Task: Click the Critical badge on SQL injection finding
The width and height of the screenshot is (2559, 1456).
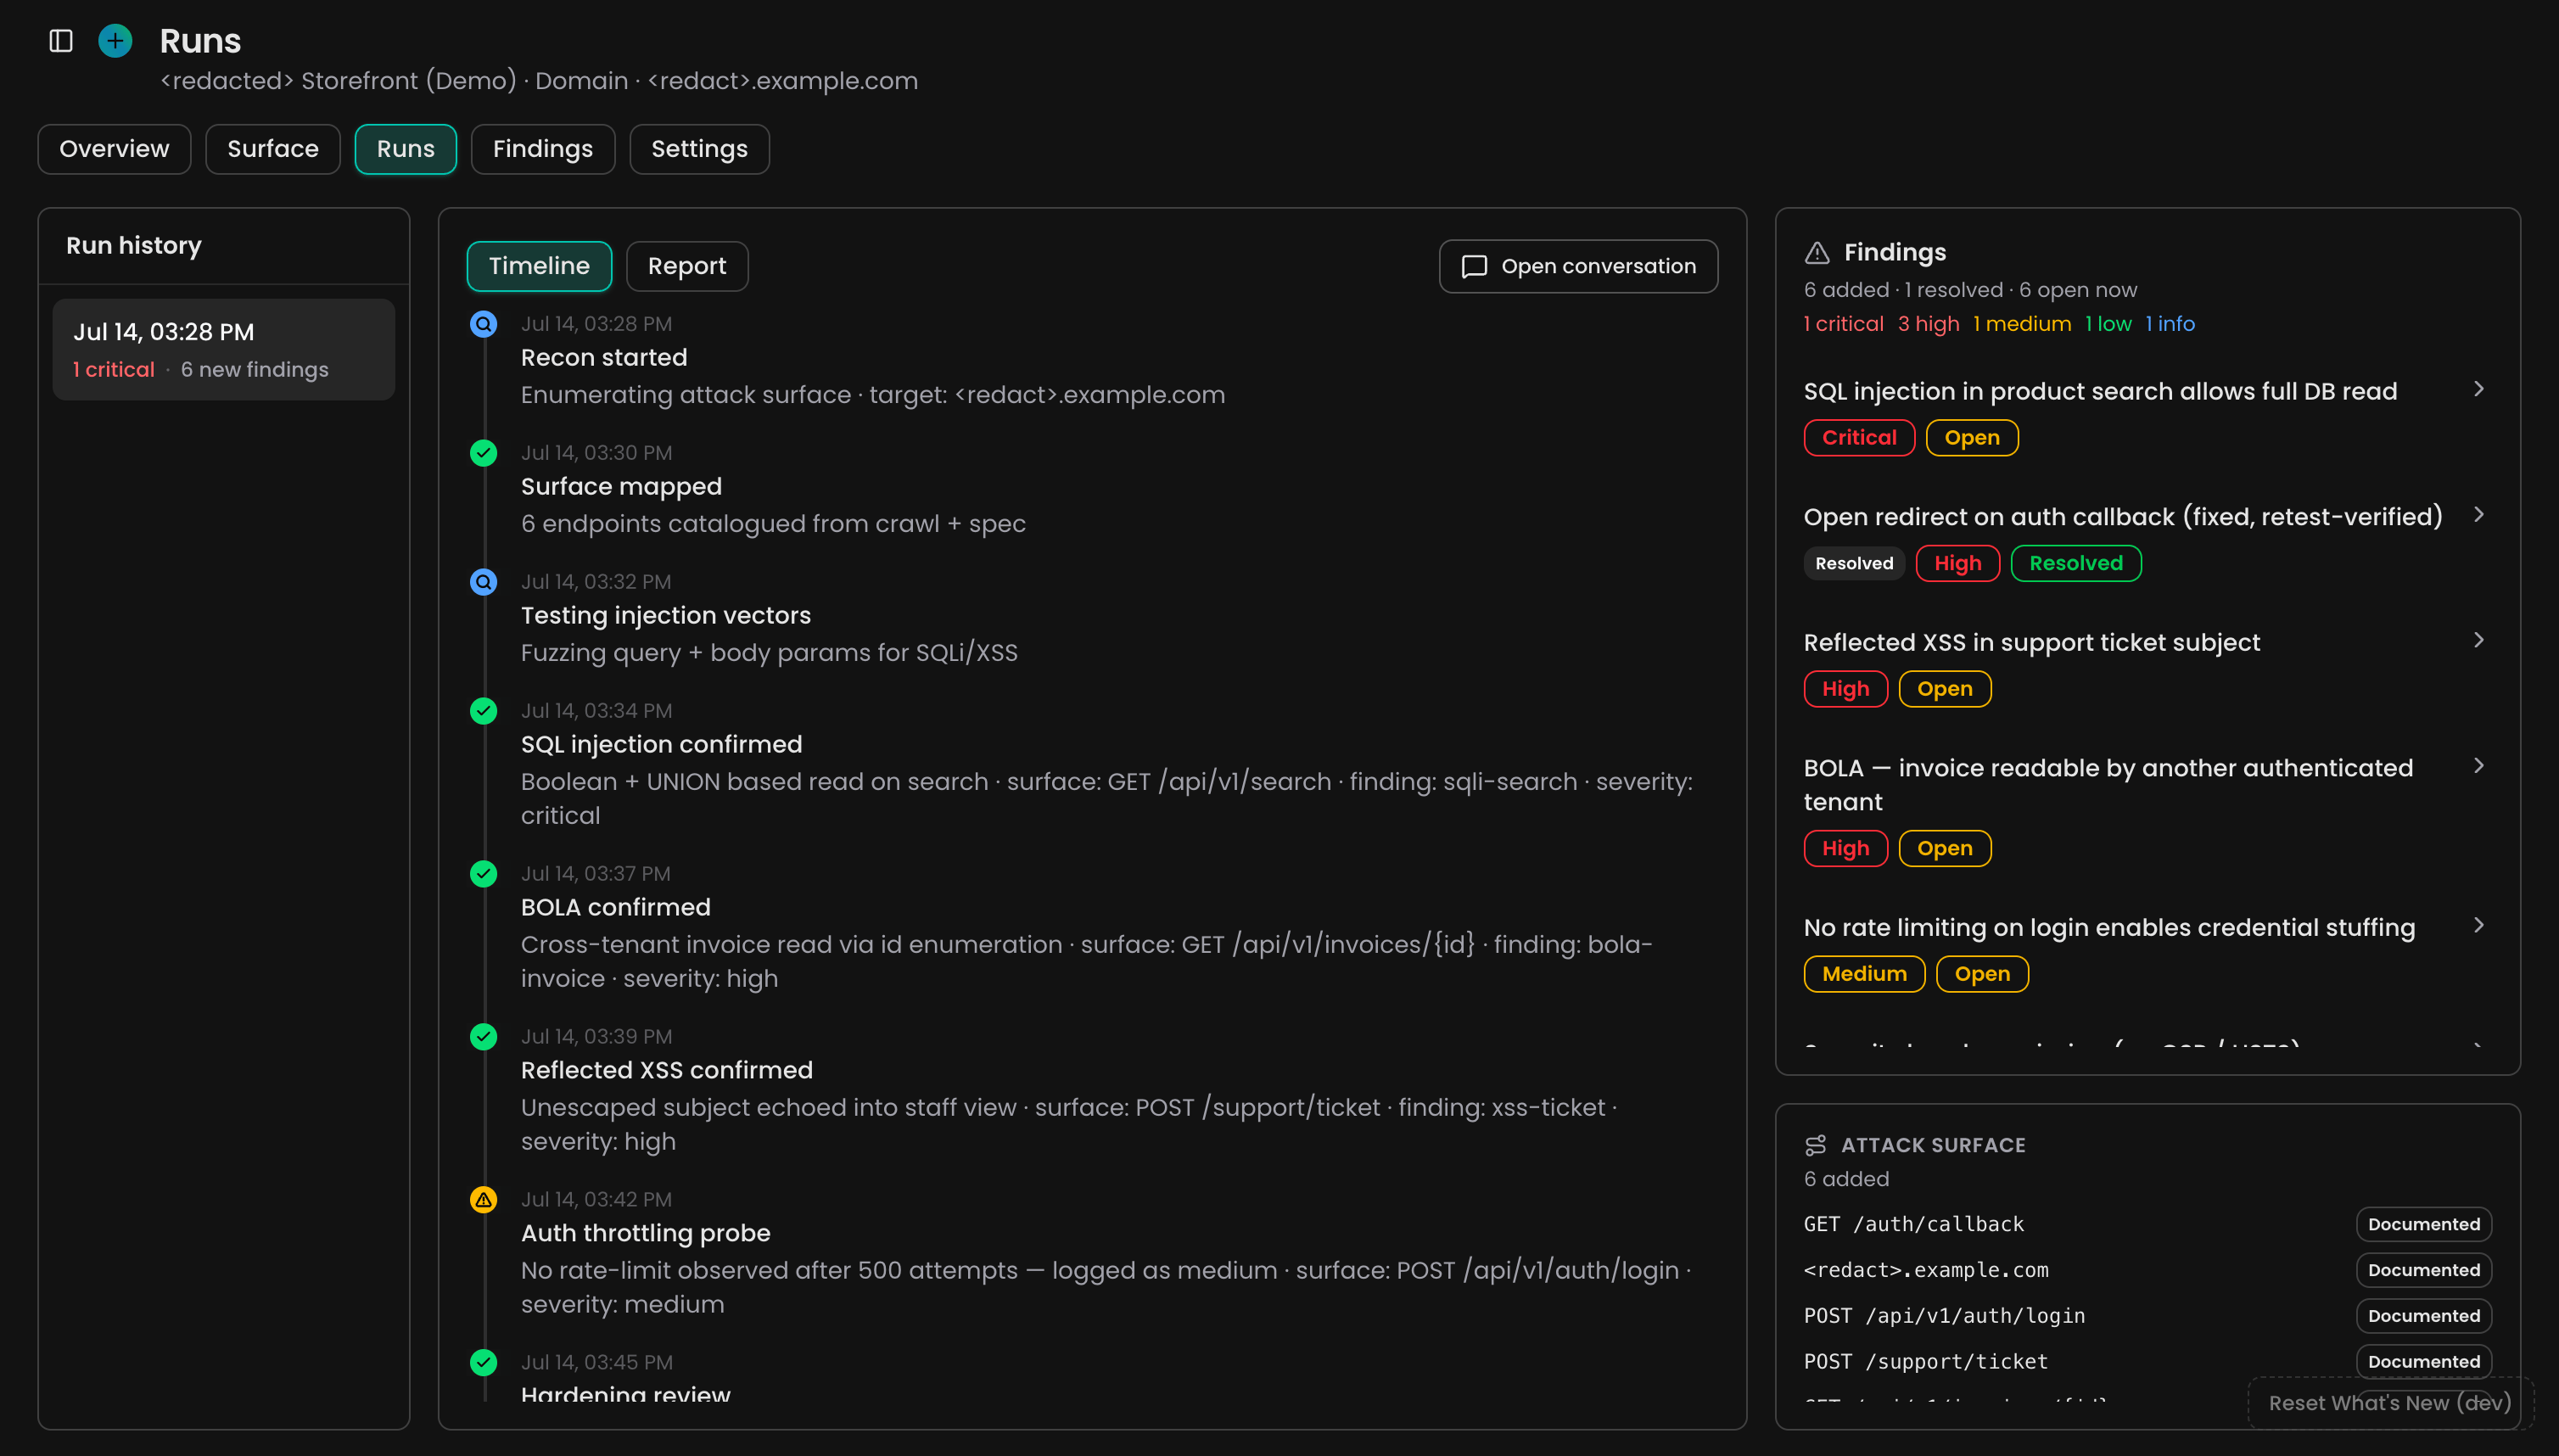Action: click(1859, 438)
